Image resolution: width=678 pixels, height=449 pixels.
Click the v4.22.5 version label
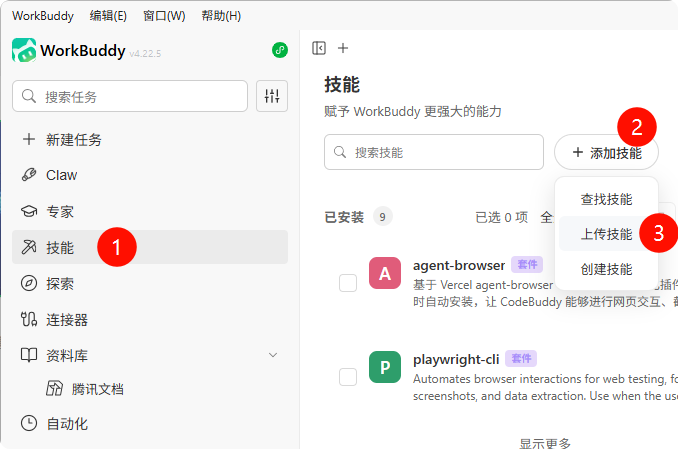pos(145,54)
